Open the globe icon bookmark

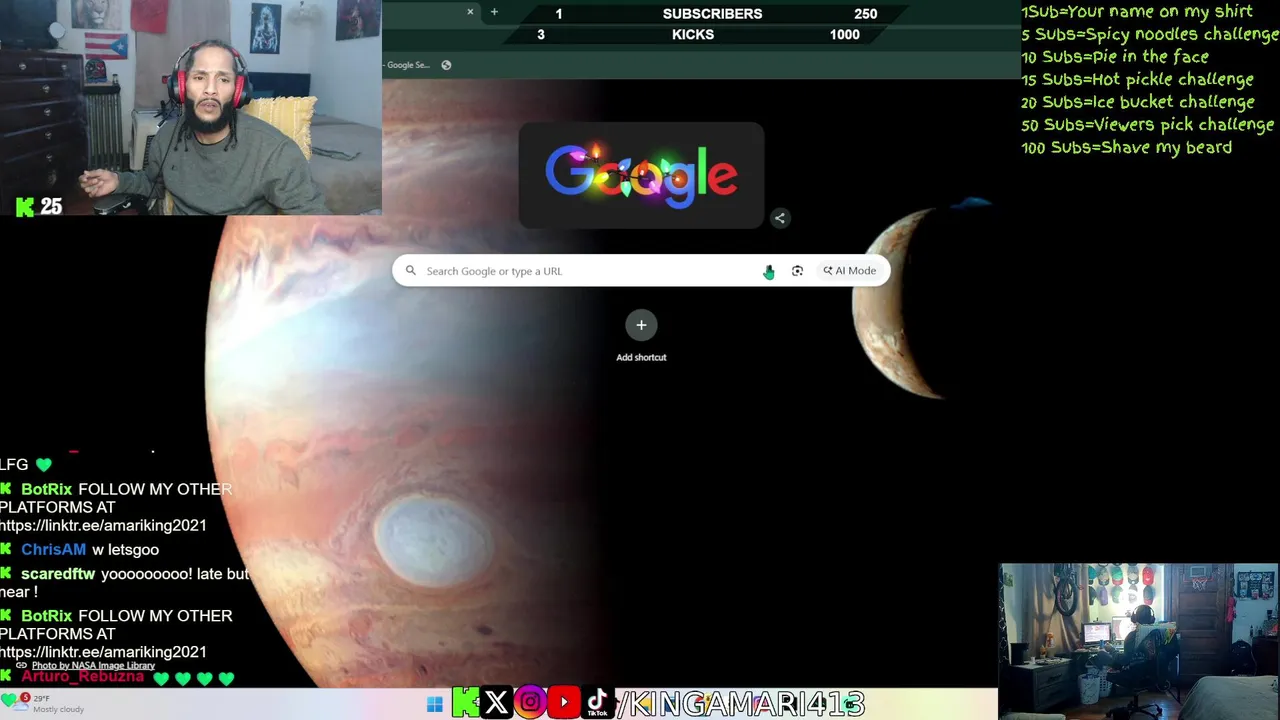[446, 65]
